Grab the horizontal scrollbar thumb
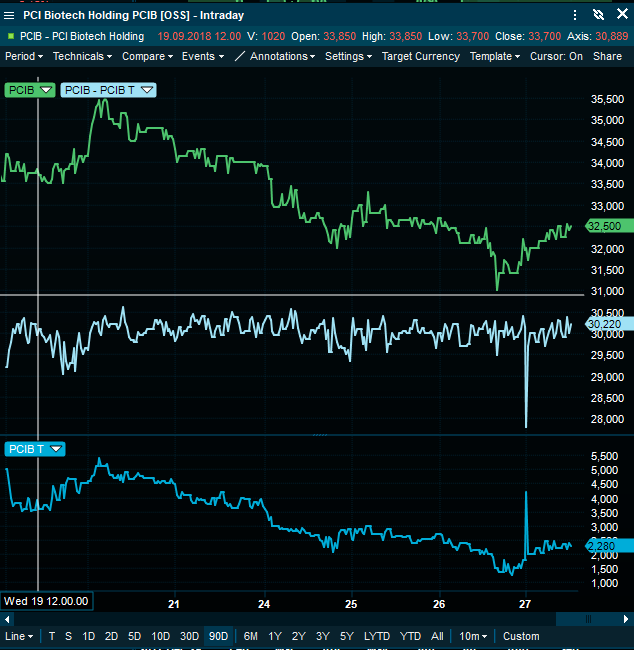This screenshot has width=634, height=650. tap(588, 619)
